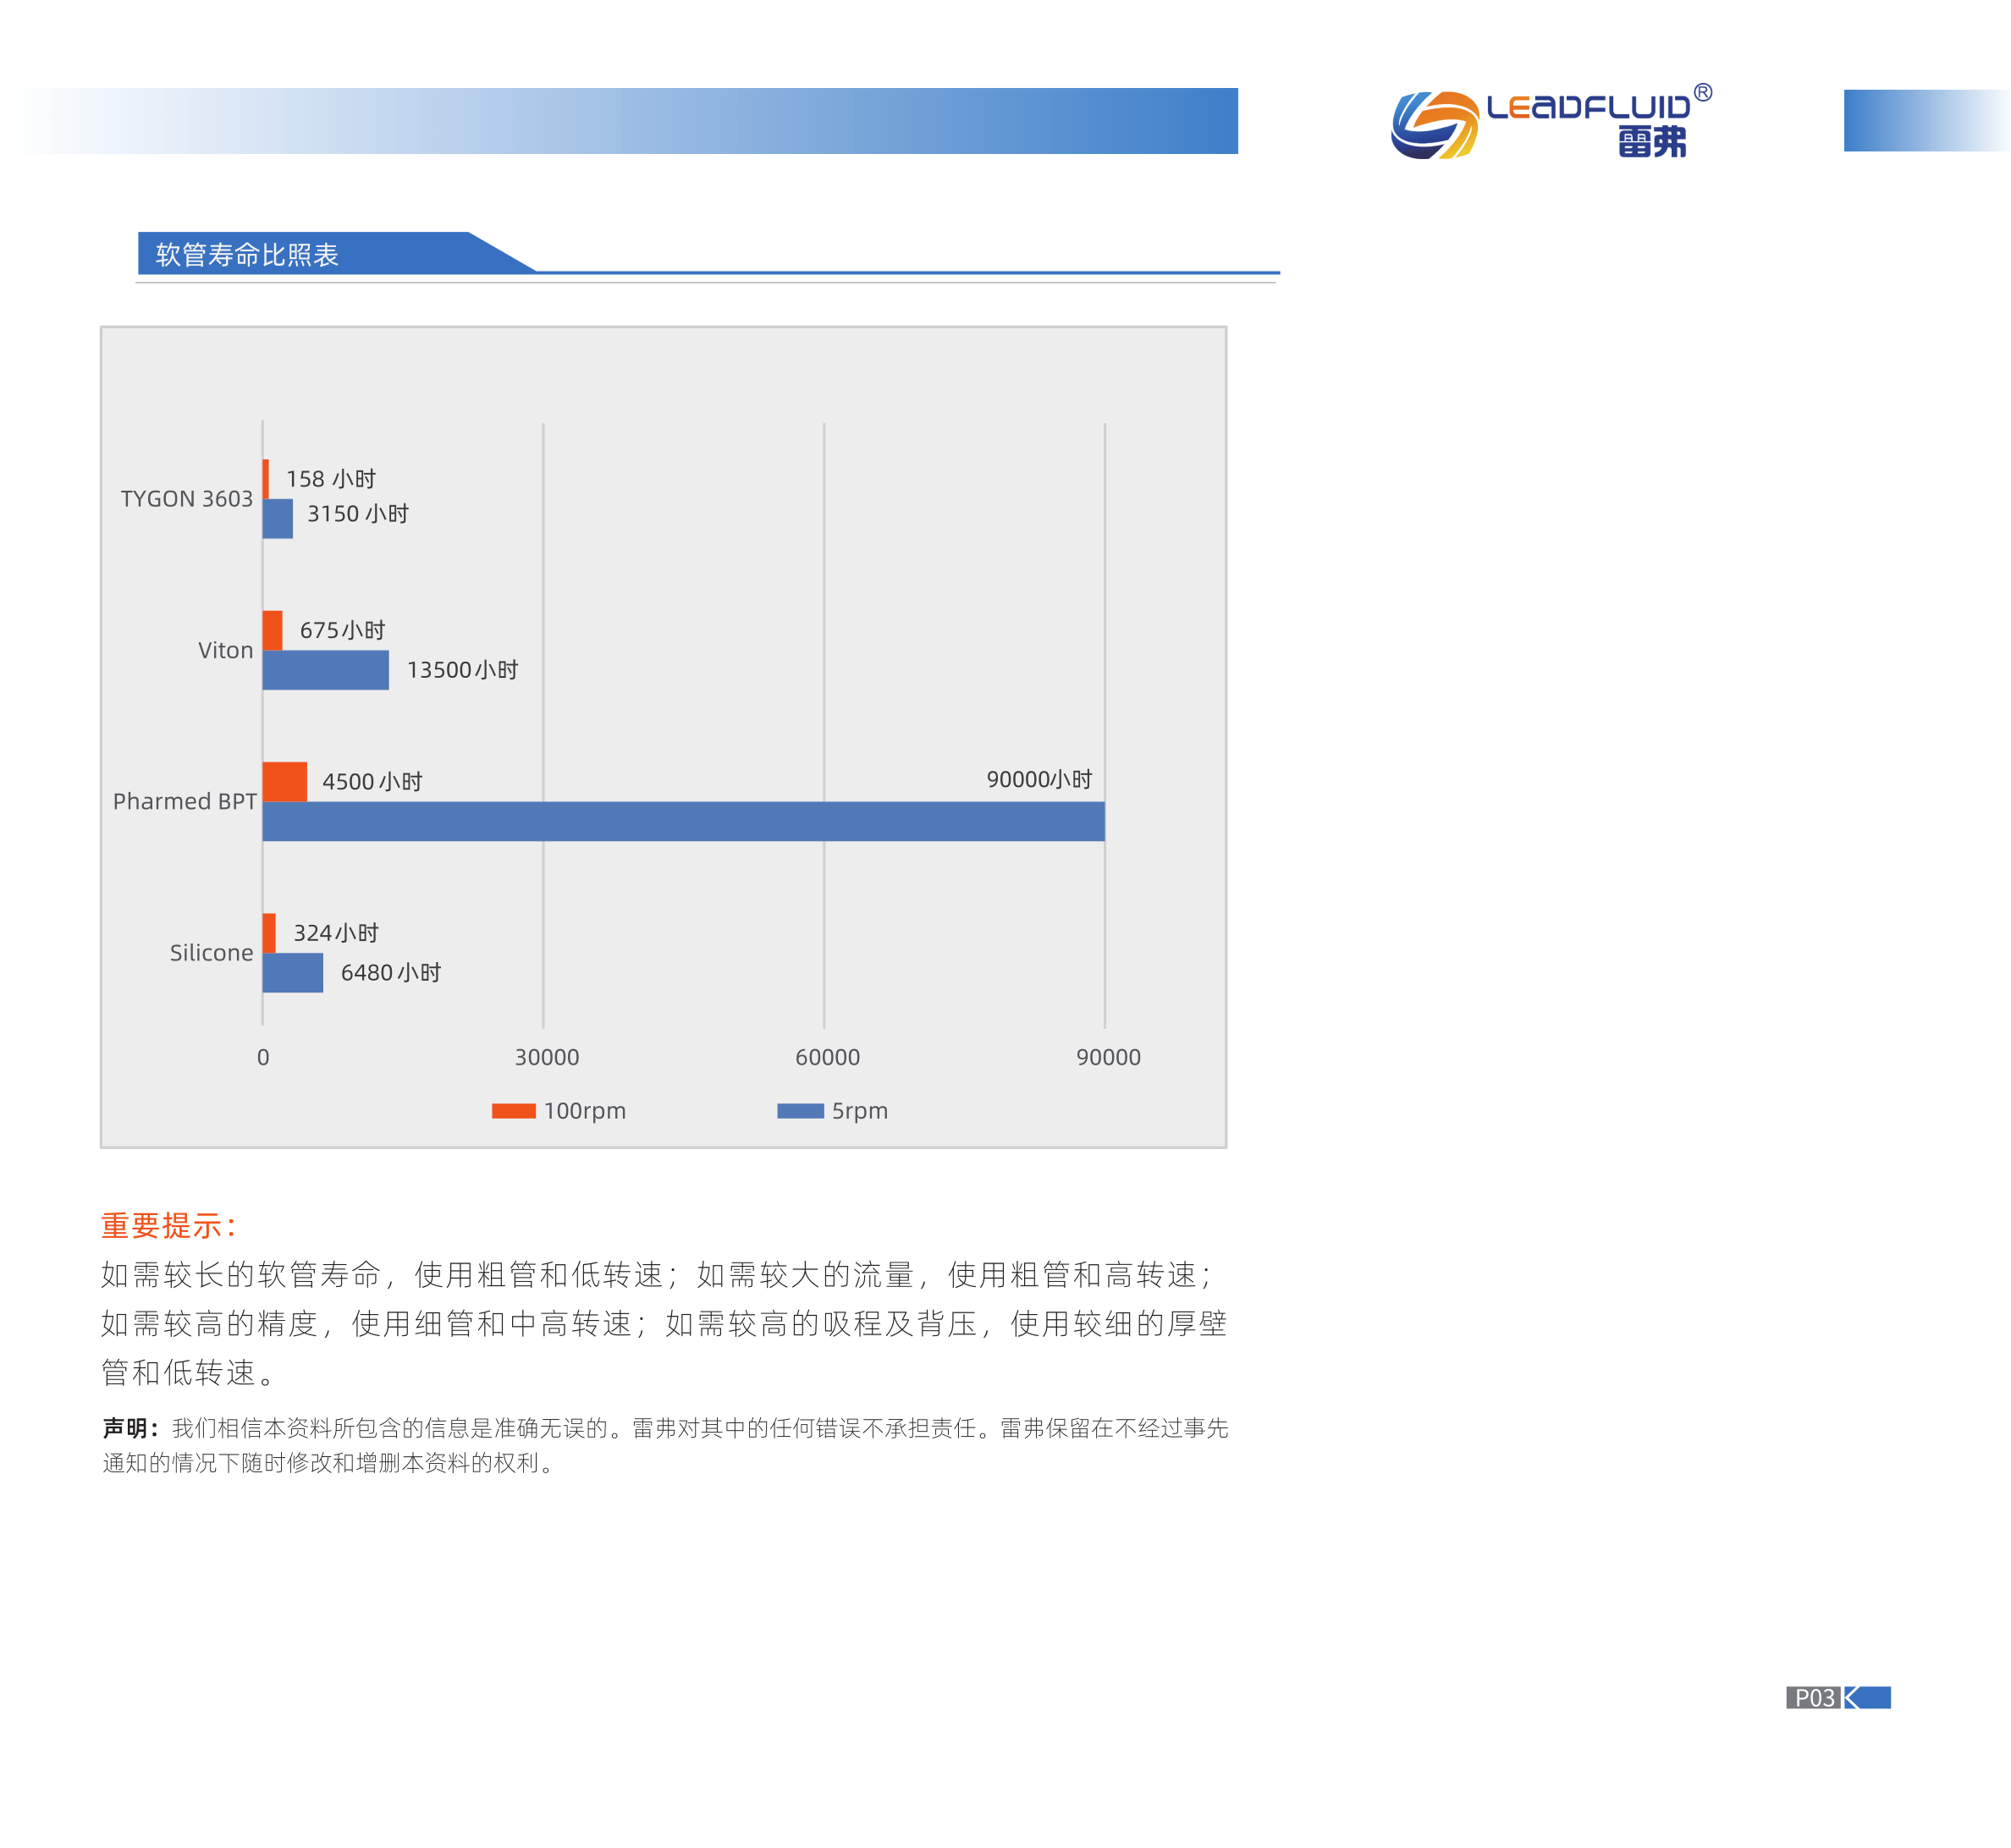
Task: Click the TYGON 3150小时 blue bar
Action: 277,519
